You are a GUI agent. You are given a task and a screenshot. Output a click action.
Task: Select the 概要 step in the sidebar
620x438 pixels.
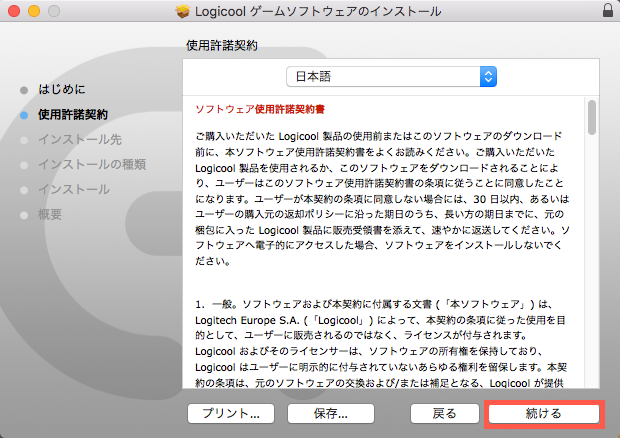[x=50, y=215]
